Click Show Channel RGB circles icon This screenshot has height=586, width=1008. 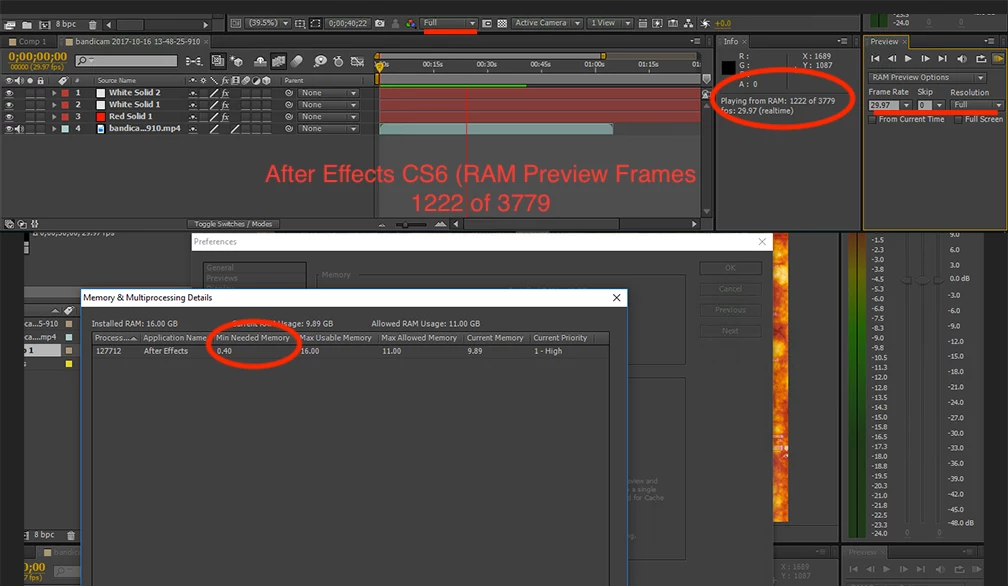click(x=411, y=23)
